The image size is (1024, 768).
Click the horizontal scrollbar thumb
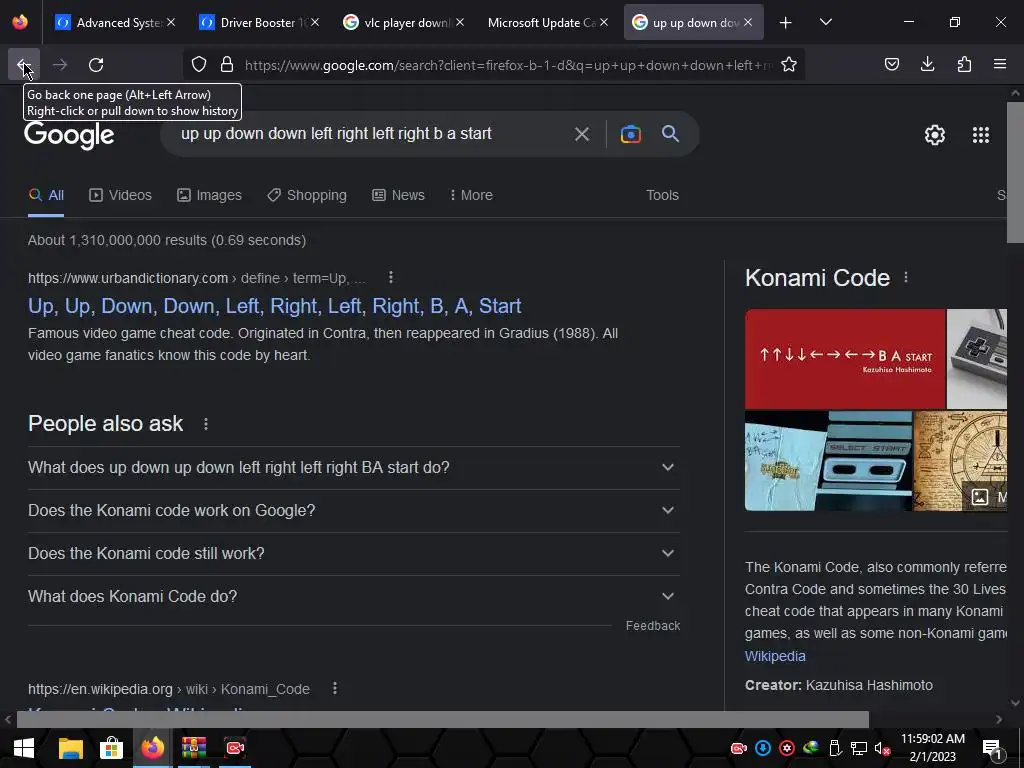point(442,719)
